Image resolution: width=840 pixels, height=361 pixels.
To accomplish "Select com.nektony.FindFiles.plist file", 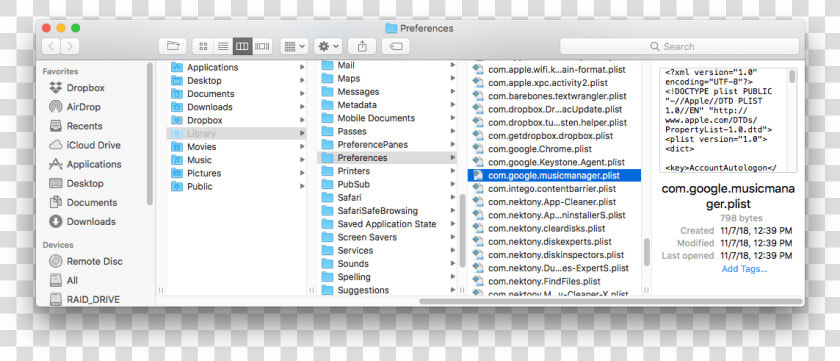I will tap(554, 281).
